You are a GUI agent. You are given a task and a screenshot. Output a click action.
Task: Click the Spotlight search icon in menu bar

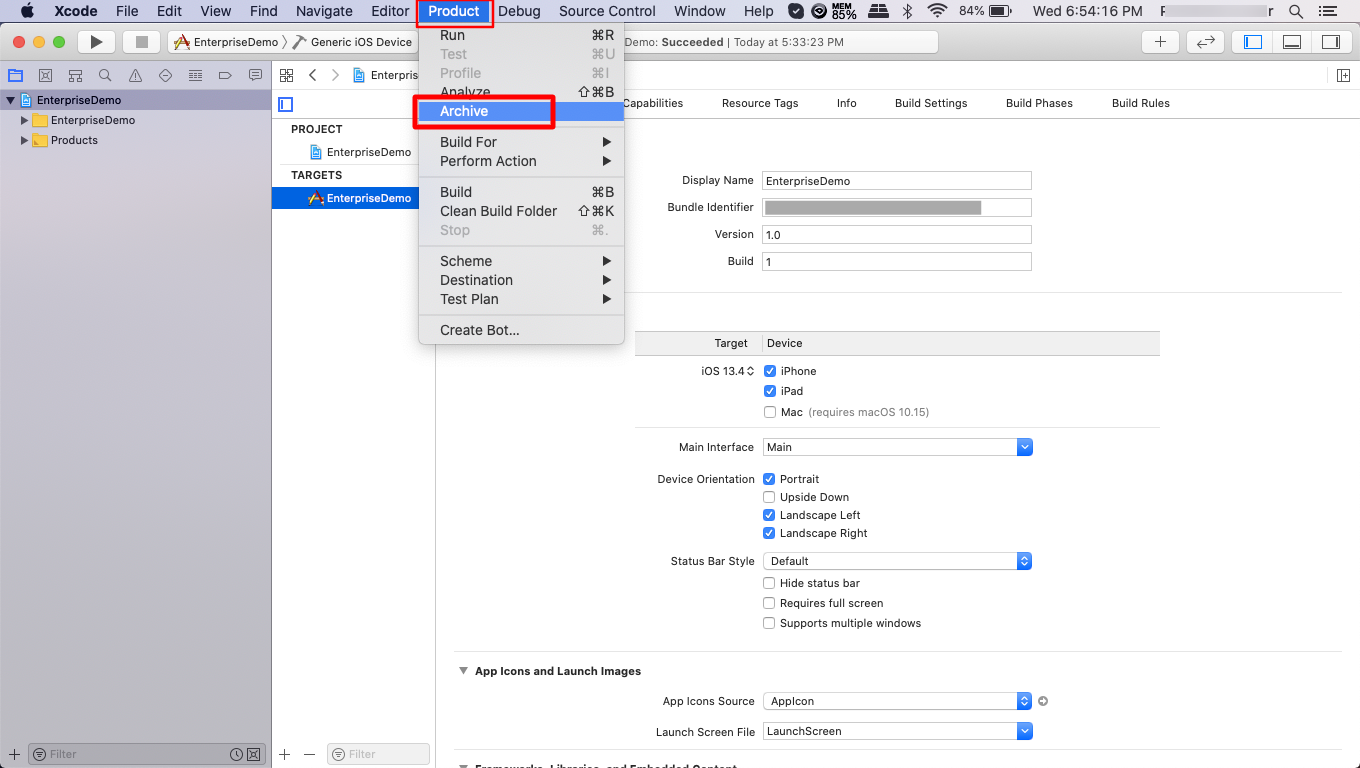point(1296,11)
